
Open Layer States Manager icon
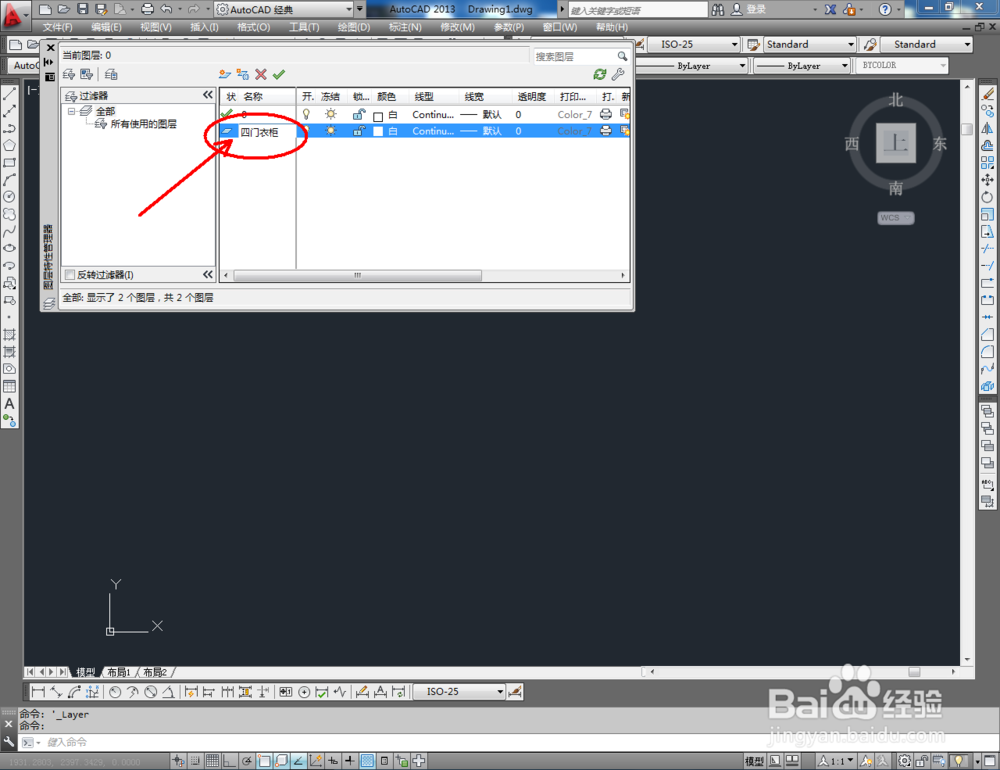pos(111,75)
